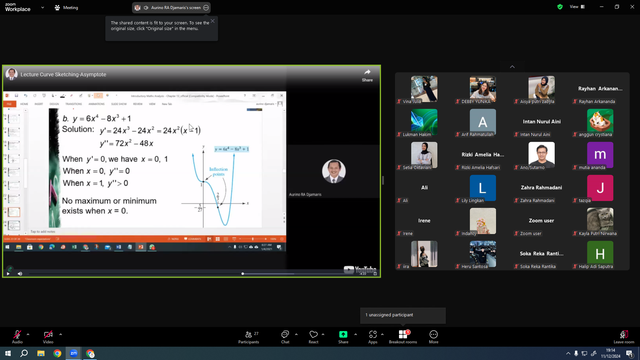Open the Chat panel
Viewport: 640px width, 360px height.
pos(285,337)
